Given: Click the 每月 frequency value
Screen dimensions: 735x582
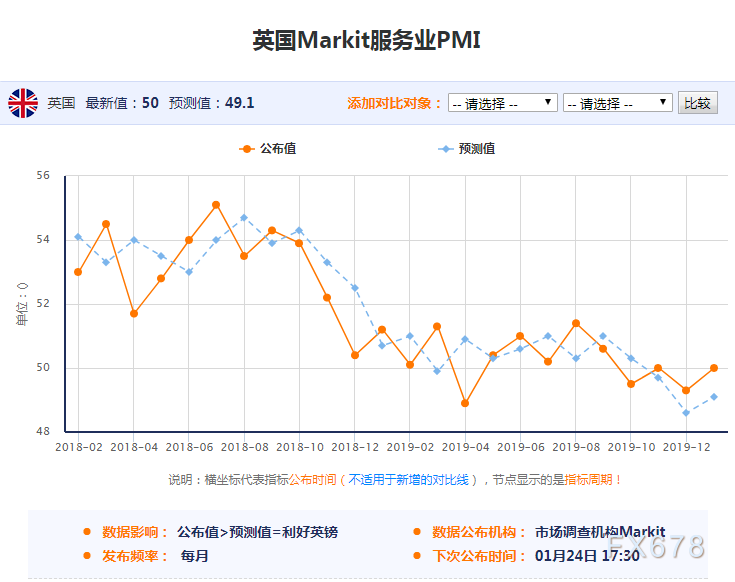Looking at the screenshot, I should [x=195, y=556].
